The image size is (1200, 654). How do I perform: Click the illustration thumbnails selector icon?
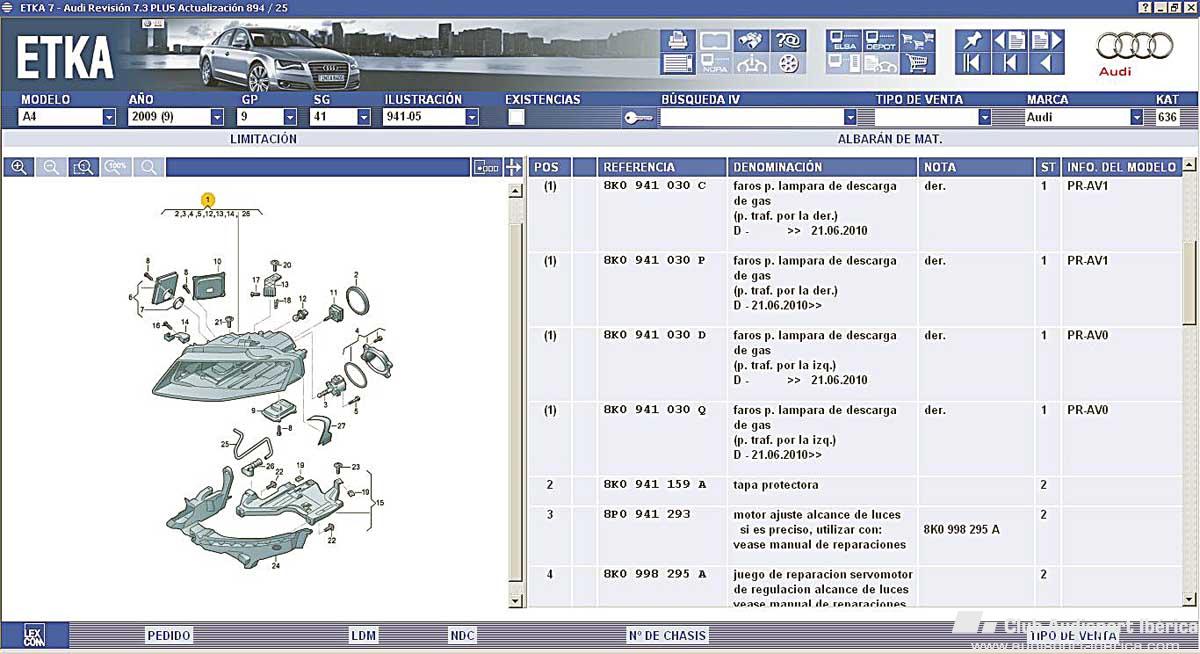486,167
